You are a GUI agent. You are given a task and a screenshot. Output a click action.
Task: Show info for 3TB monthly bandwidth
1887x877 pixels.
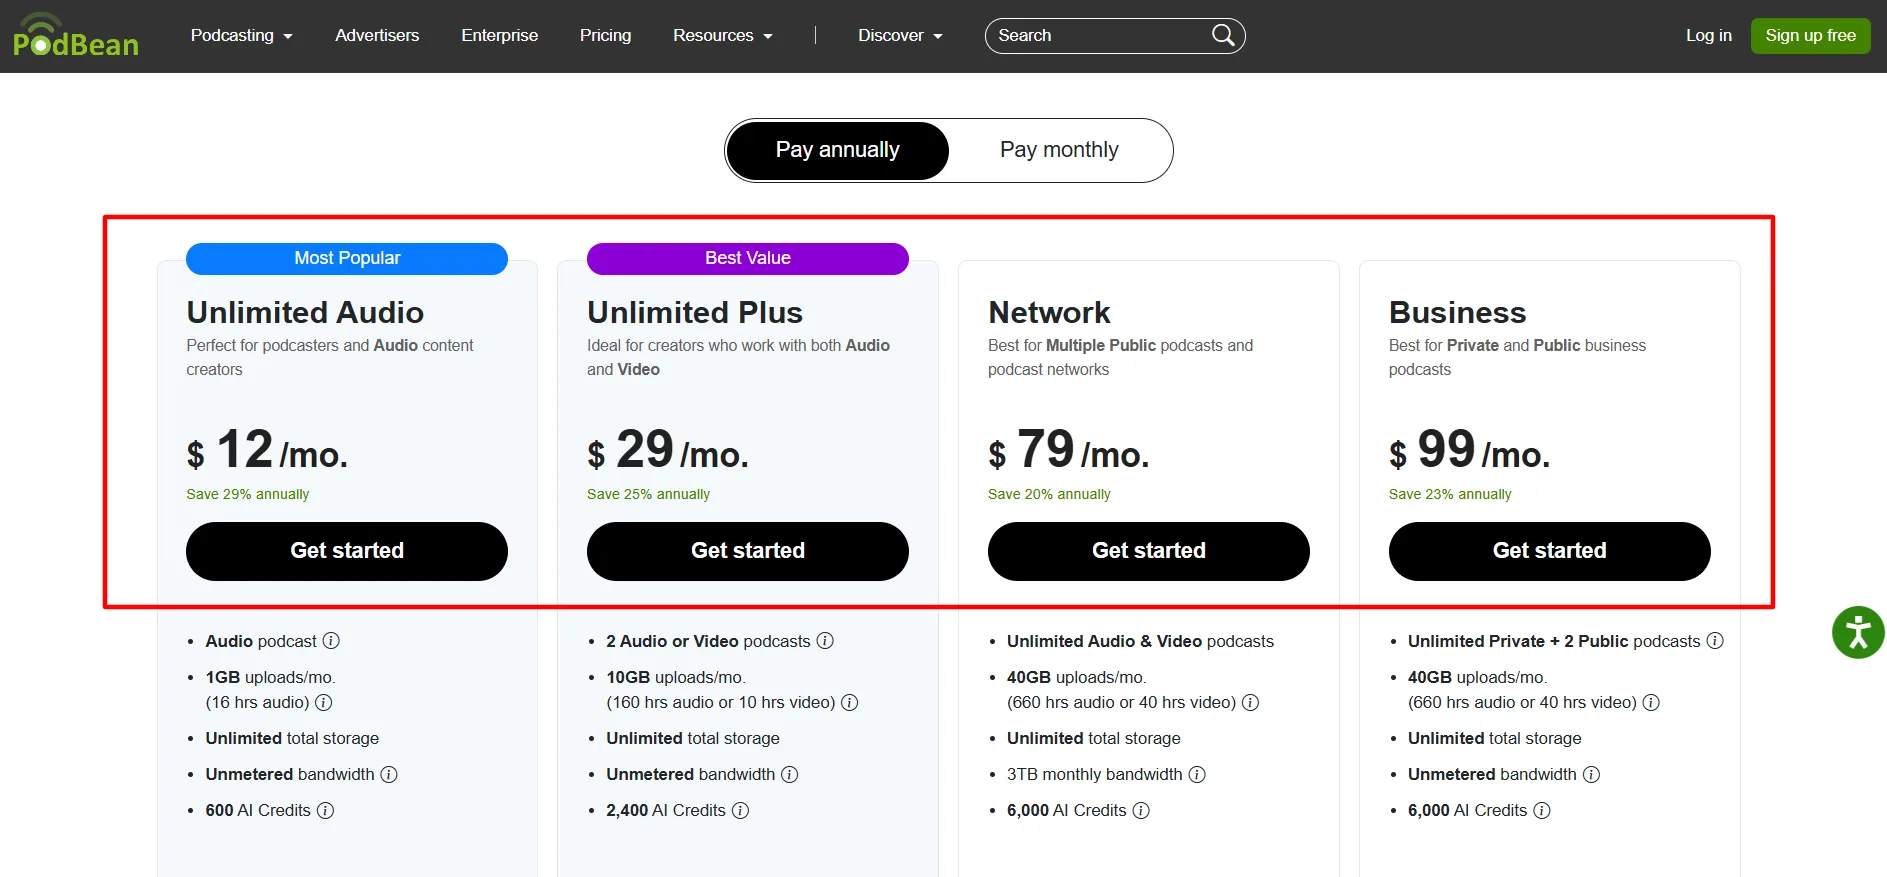(1197, 774)
